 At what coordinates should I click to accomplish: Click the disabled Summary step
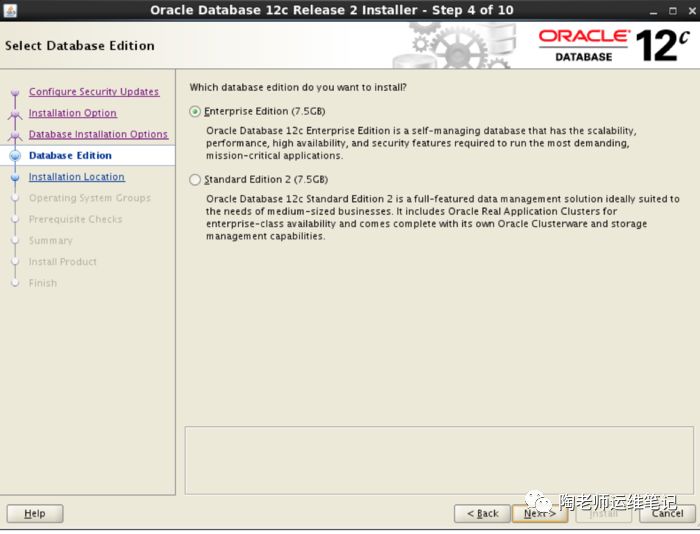[x=50, y=241]
